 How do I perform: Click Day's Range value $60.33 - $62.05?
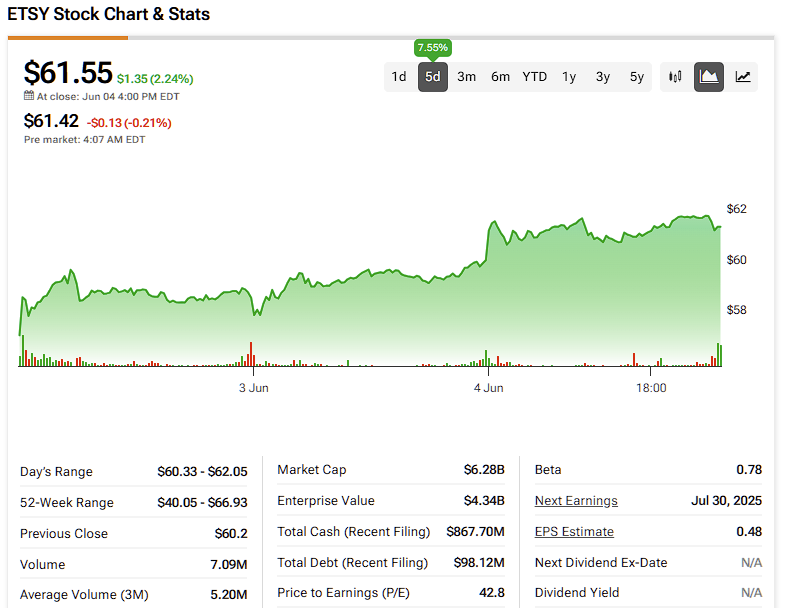(x=203, y=472)
